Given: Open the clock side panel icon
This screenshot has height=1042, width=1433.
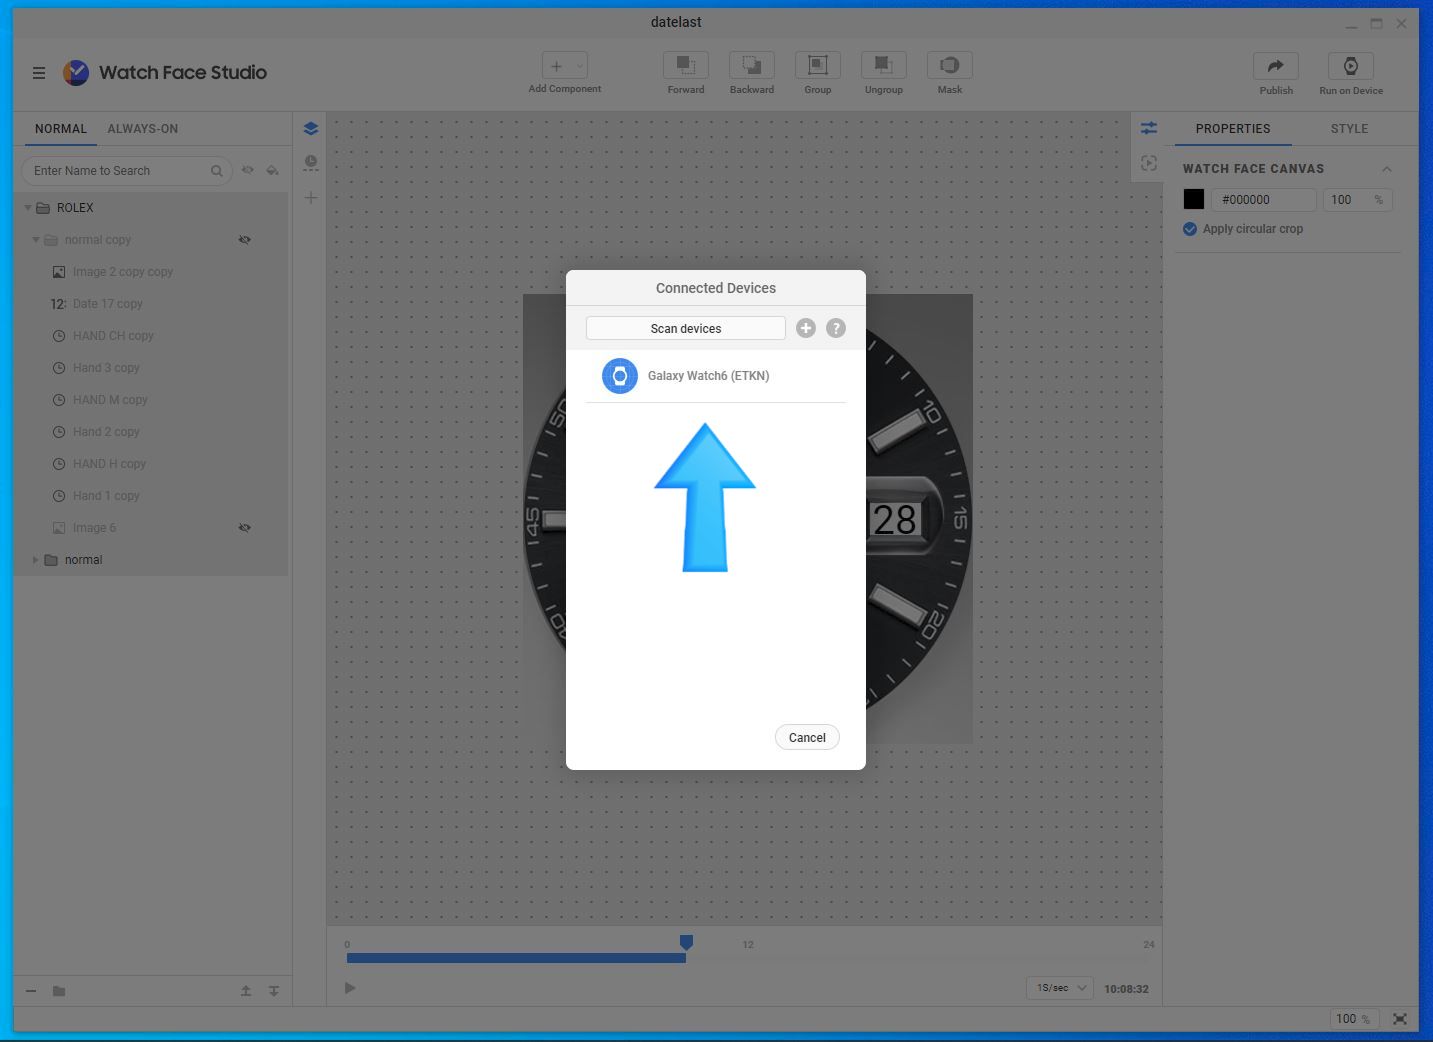Looking at the screenshot, I should pyautogui.click(x=311, y=162).
